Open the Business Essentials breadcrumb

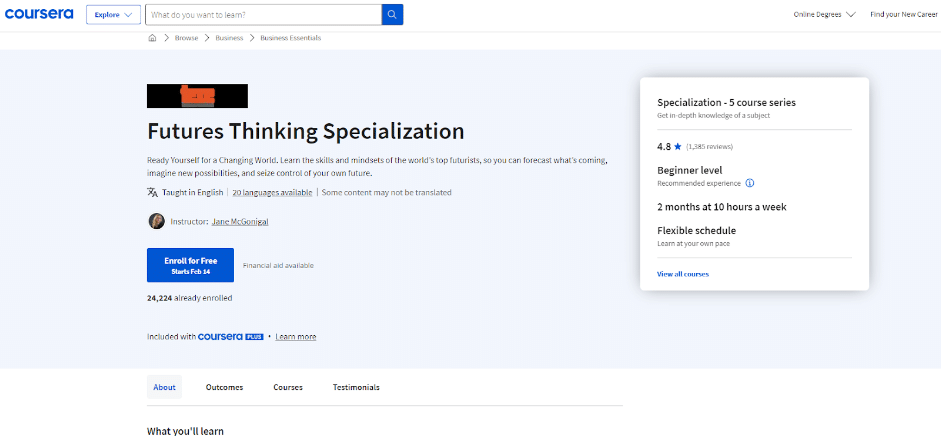coord(291,37)
